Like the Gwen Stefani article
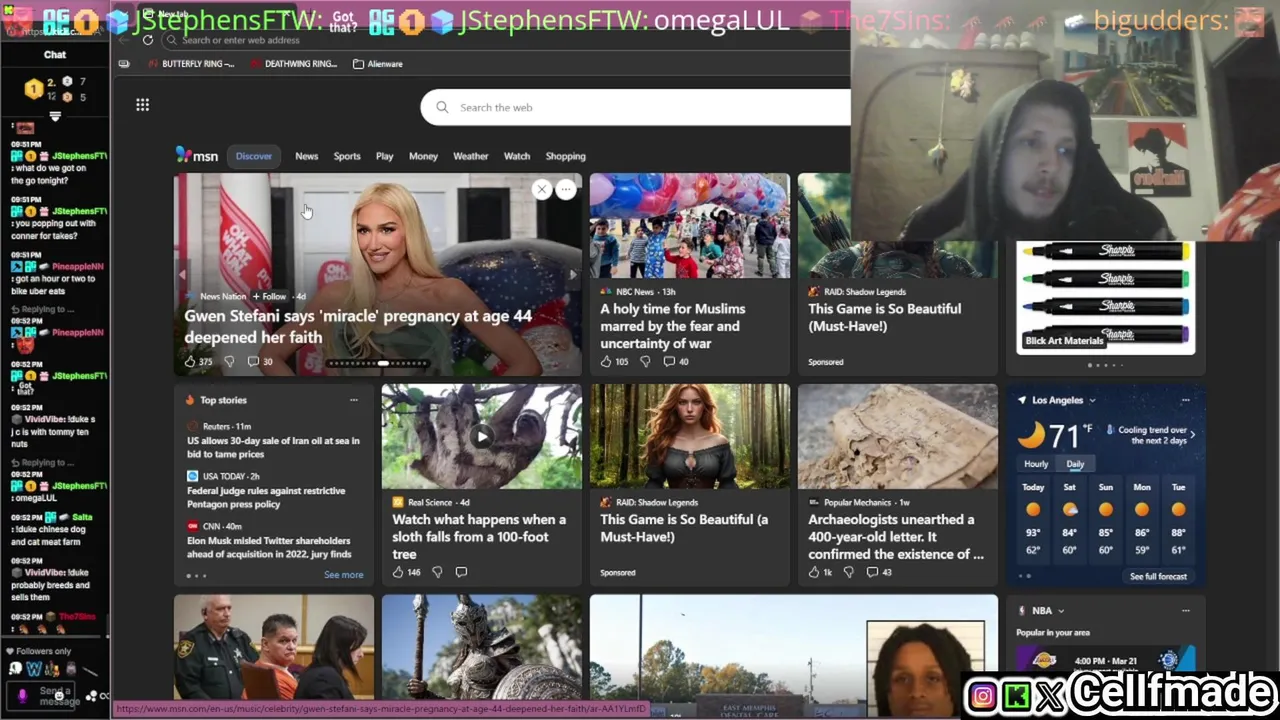1280x720 pixels. click(x=190, y=361)
